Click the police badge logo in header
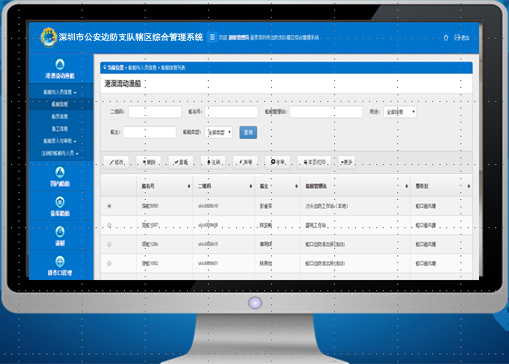 pyautogui.click(x=48, y=37)
